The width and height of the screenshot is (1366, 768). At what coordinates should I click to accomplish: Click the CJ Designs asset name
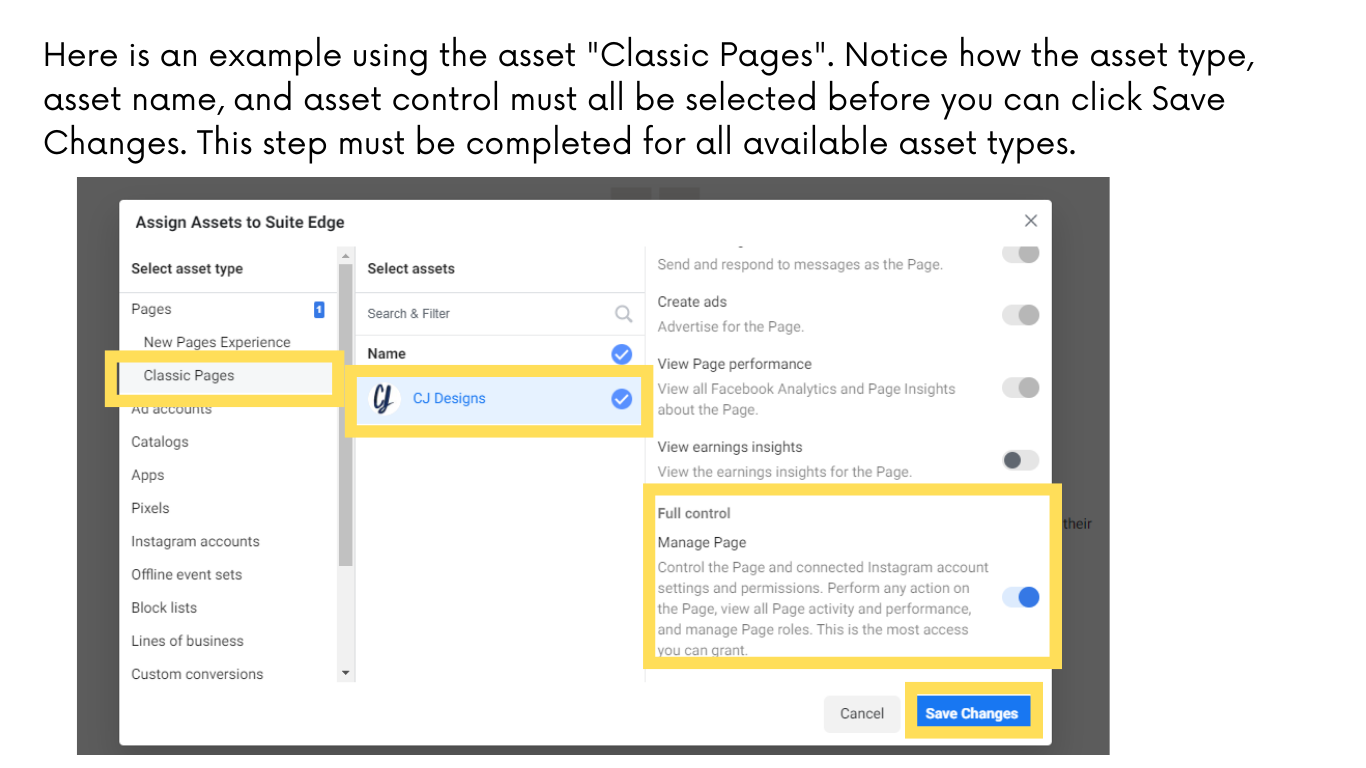449,399
